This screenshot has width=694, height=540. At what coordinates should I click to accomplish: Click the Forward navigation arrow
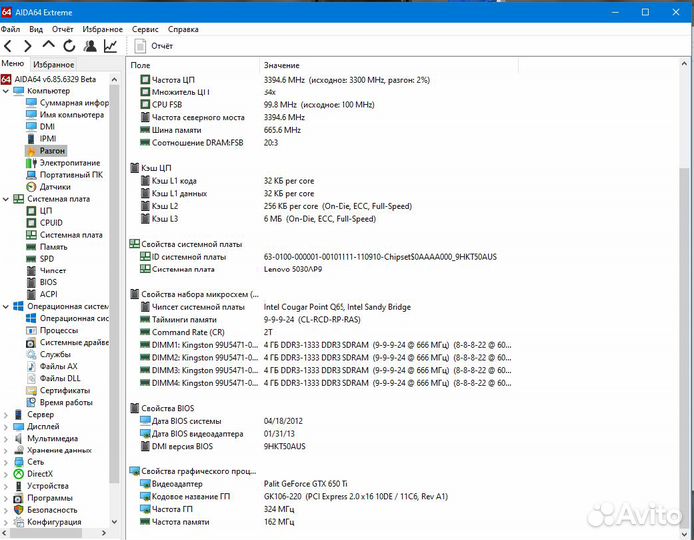click(27, 46)
